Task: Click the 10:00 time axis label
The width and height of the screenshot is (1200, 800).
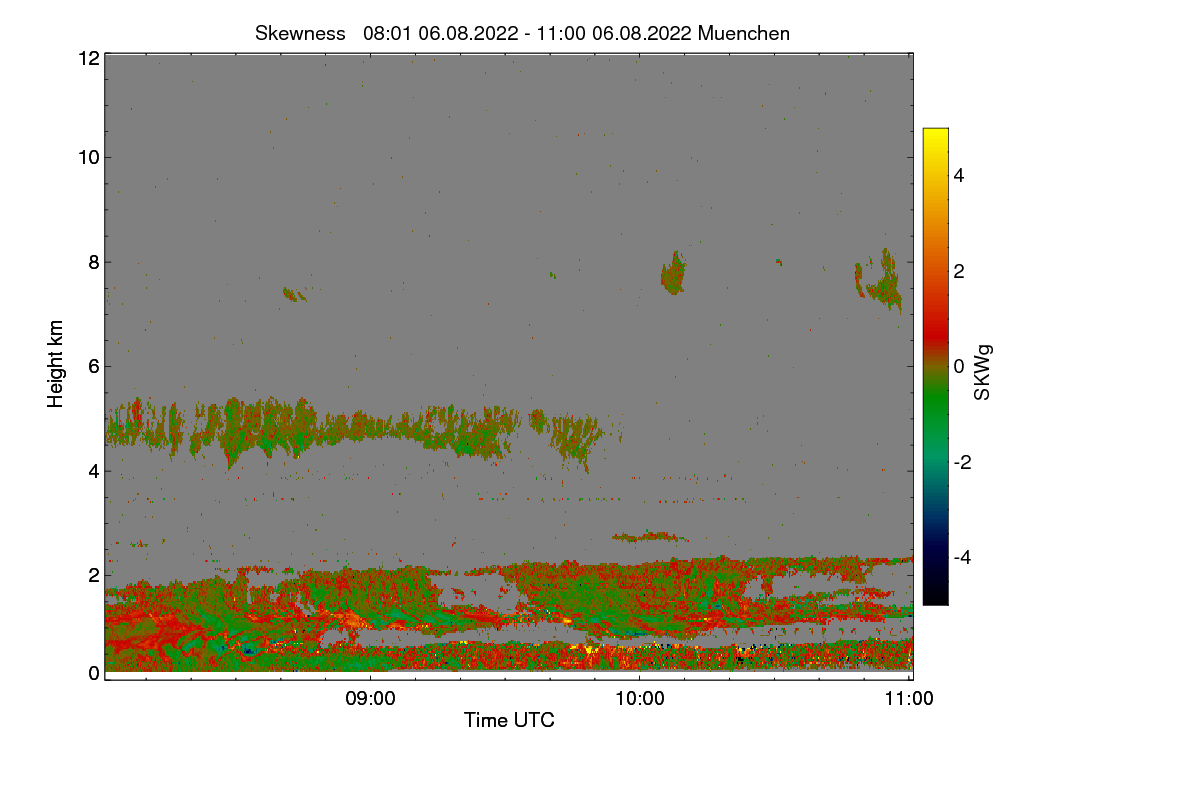Action: 639,700
